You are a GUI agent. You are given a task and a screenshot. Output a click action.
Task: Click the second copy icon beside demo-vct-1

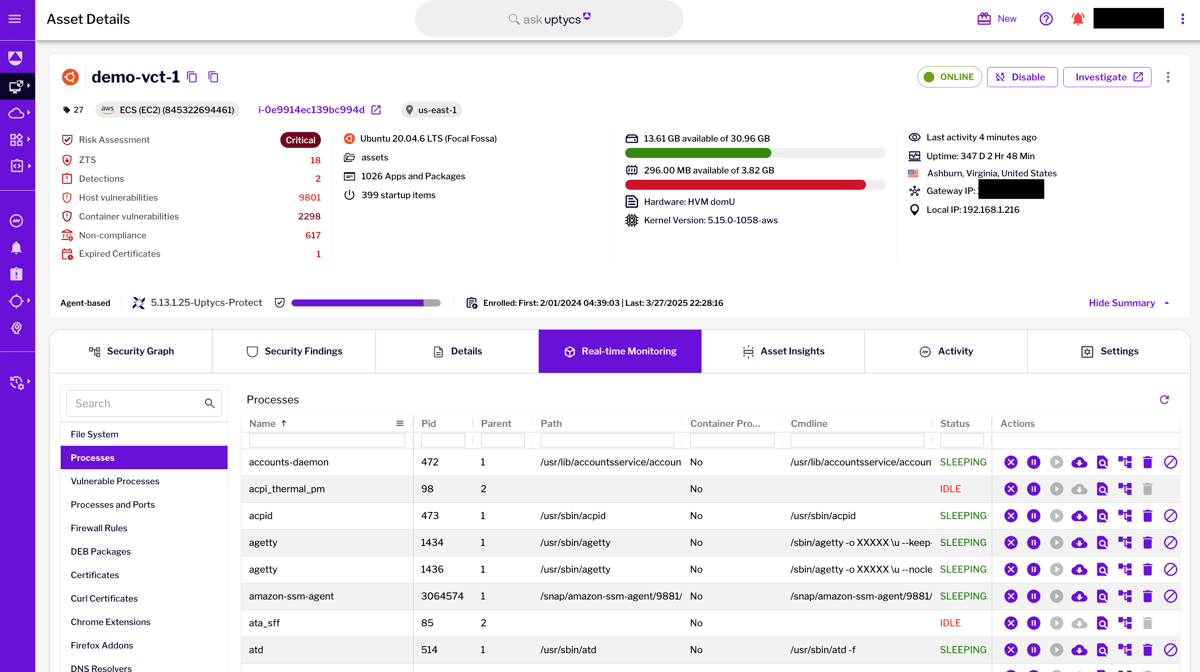[213, 77]
